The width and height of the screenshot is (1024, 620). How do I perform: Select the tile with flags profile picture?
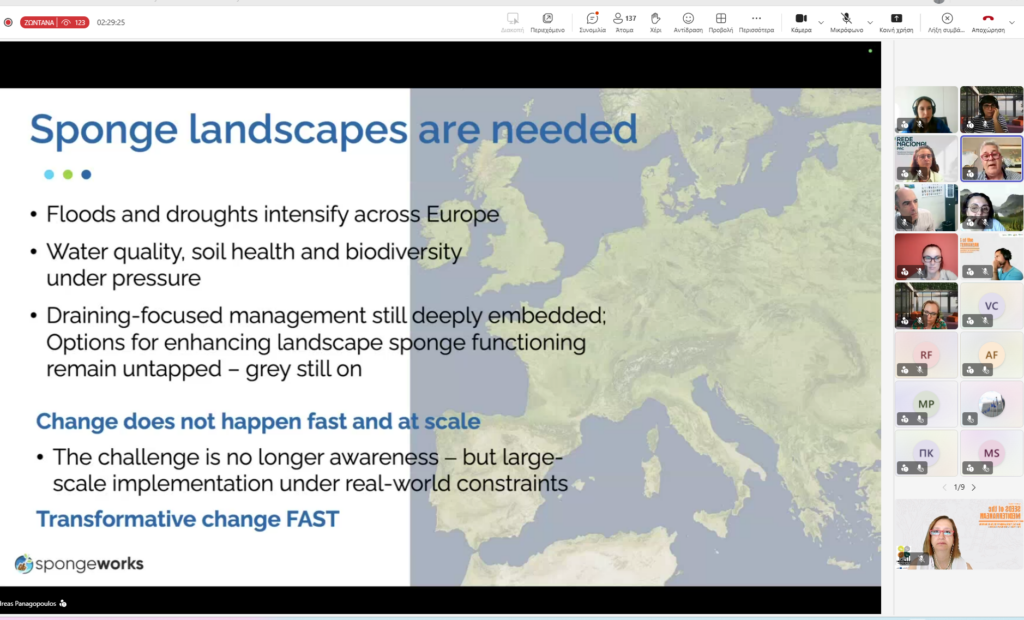[x=991, y=404]
